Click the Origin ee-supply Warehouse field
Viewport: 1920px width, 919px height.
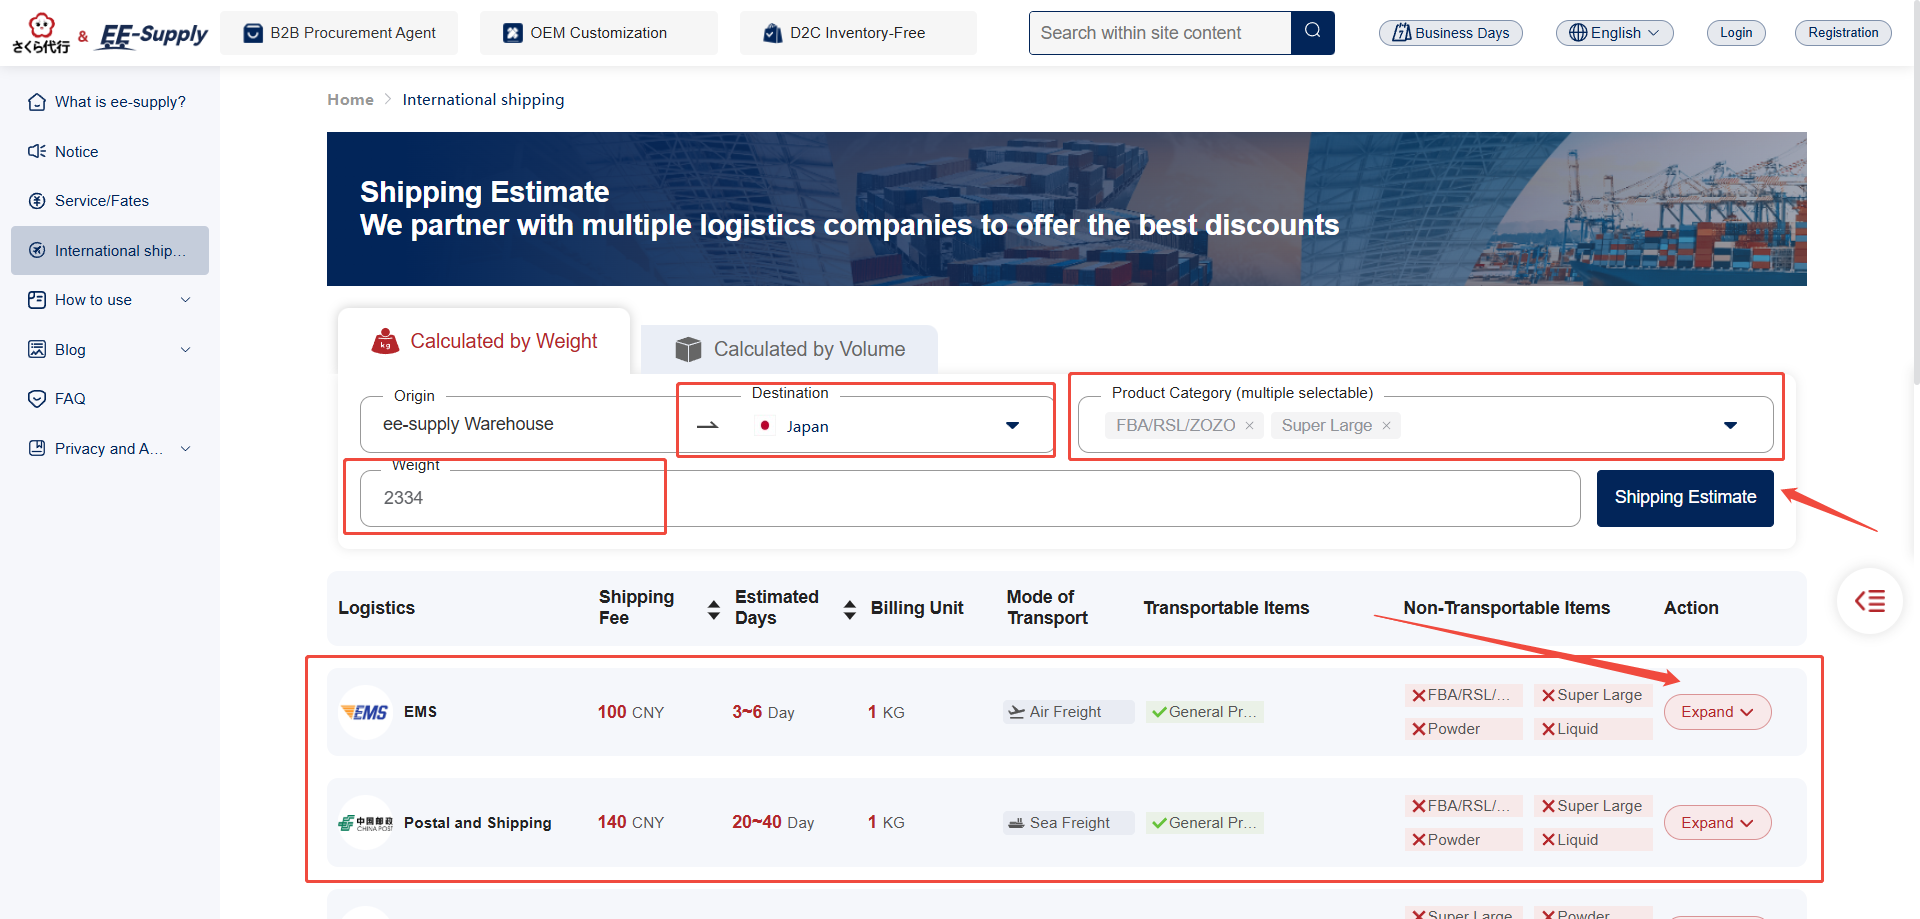[520, 424]
